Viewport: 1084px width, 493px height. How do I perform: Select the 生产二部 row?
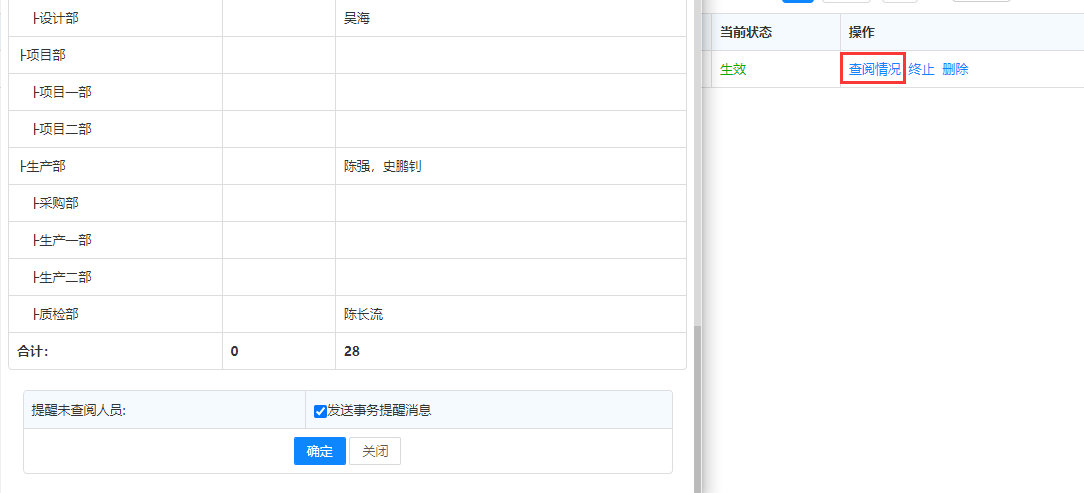pos(64,277)
